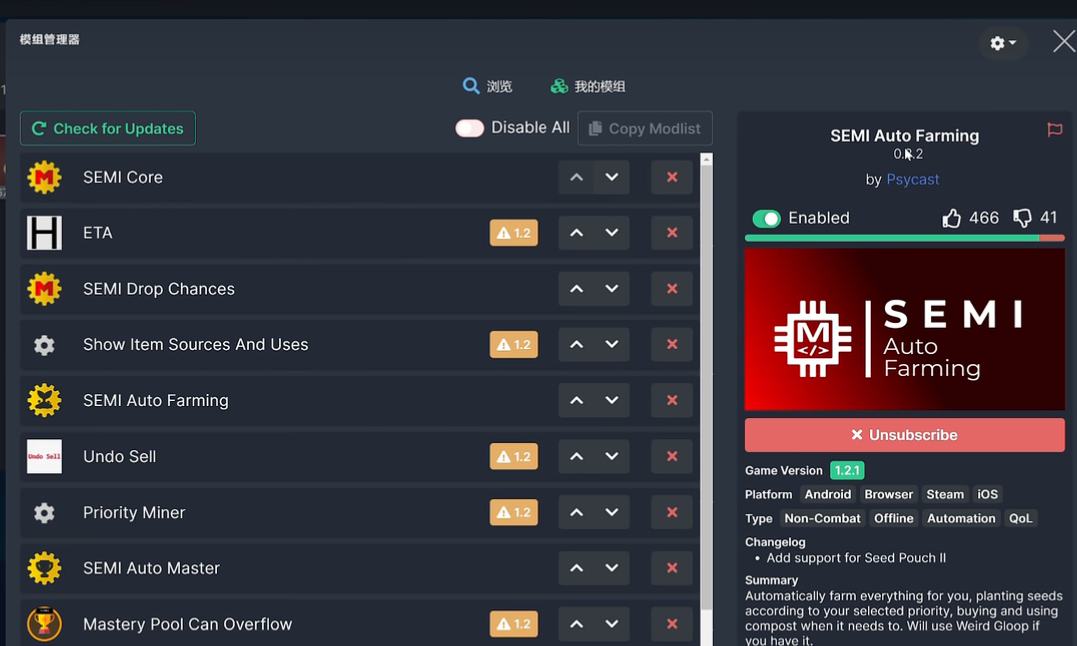1077x646 pixels.
Task: Toggle the Enabled switch for SEMI Auto Farming
Action: (767, 218)
